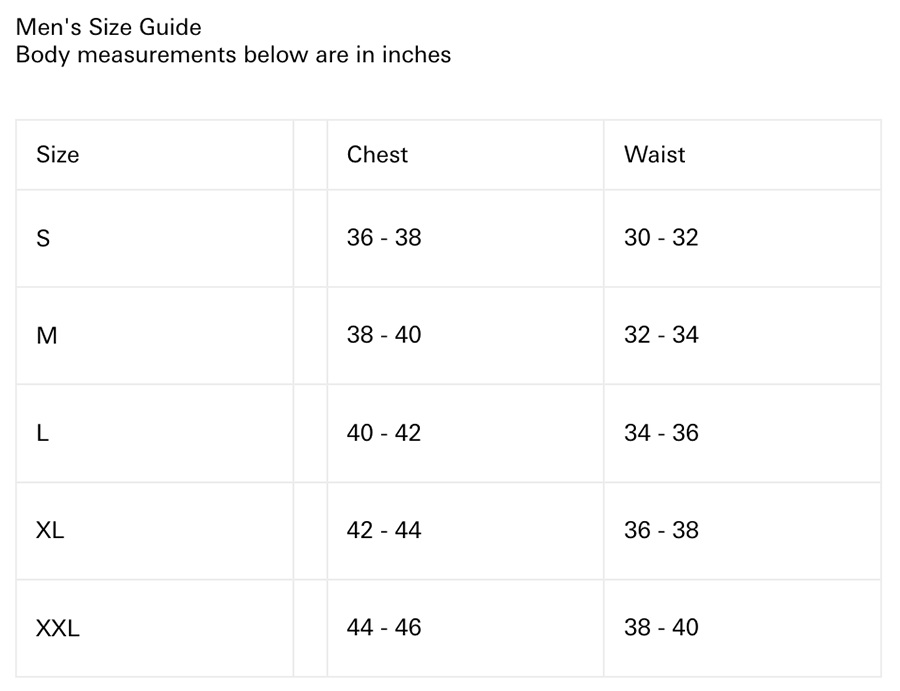
Task: Click the XXL size row label
Action: 58,628
